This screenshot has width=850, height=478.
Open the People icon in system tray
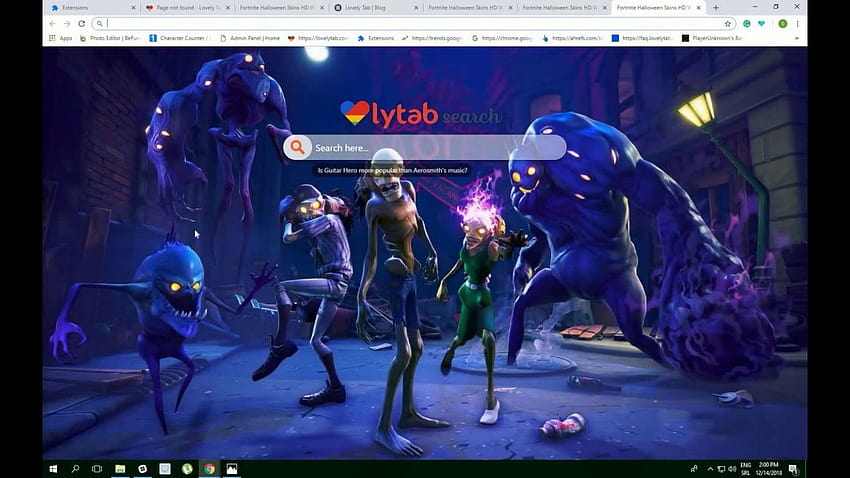point(694,469)
